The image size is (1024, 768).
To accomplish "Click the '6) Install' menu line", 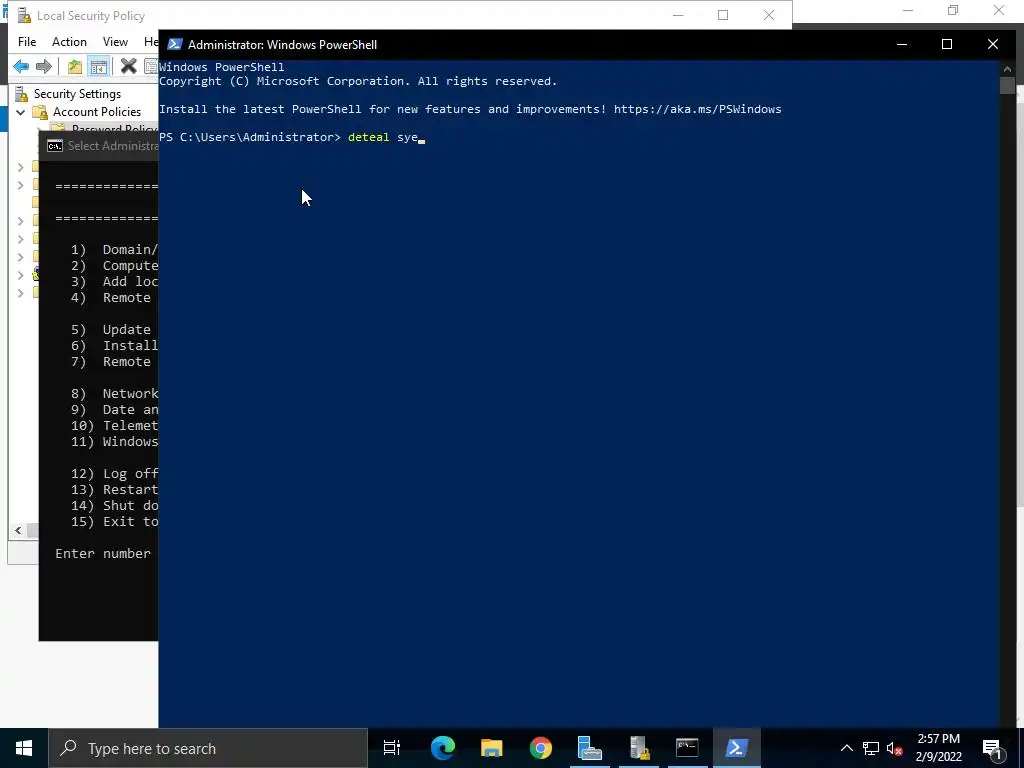I will coord(114,345).
